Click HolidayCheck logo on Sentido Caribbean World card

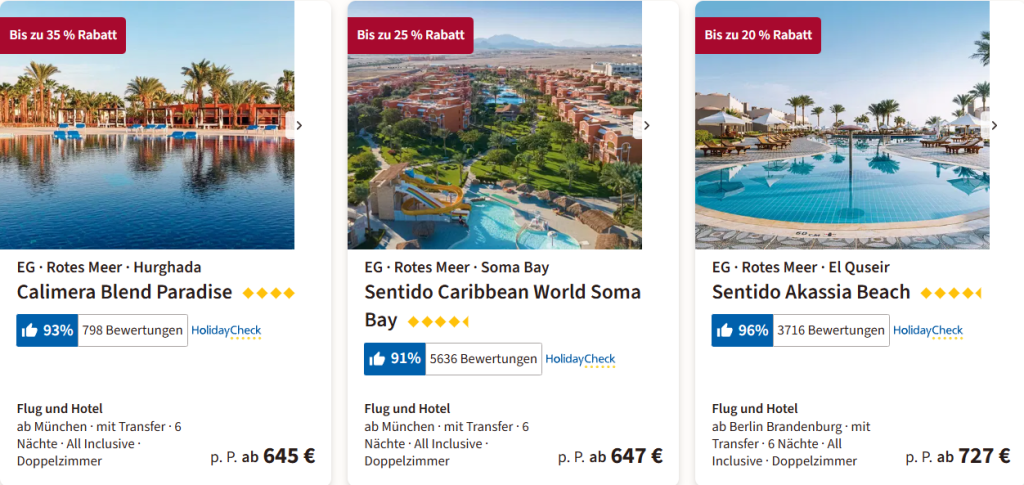point(580,360)
